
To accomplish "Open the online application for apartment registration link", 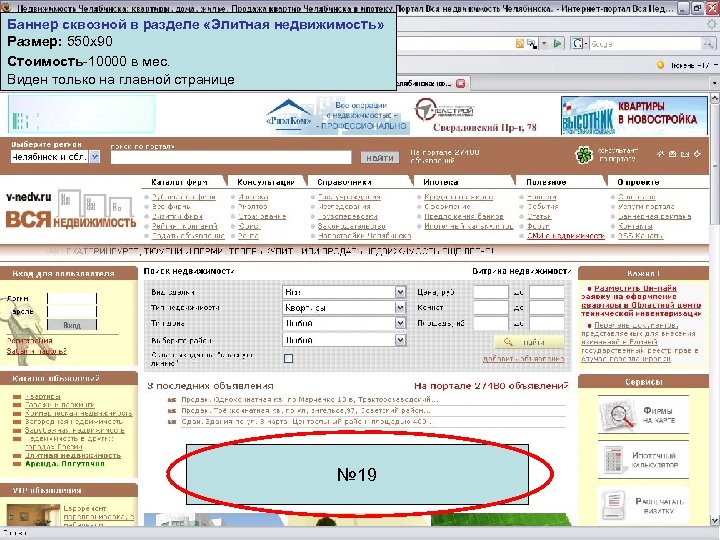I will coord(641,301).
